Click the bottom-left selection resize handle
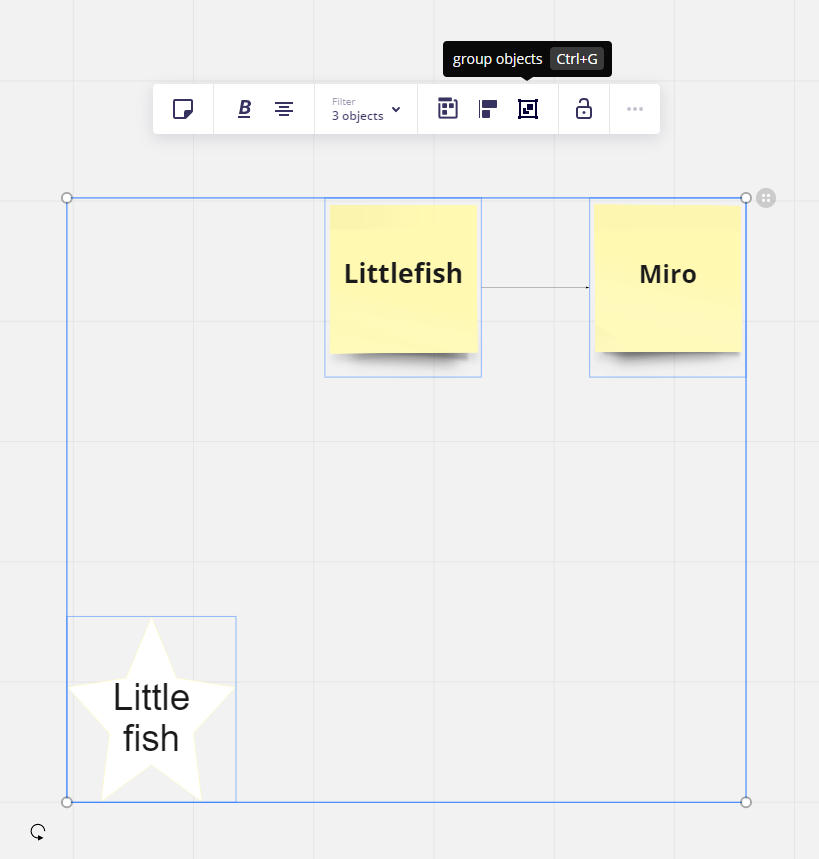This screenshot has height=859, width=819. click(x=67, y=802)
